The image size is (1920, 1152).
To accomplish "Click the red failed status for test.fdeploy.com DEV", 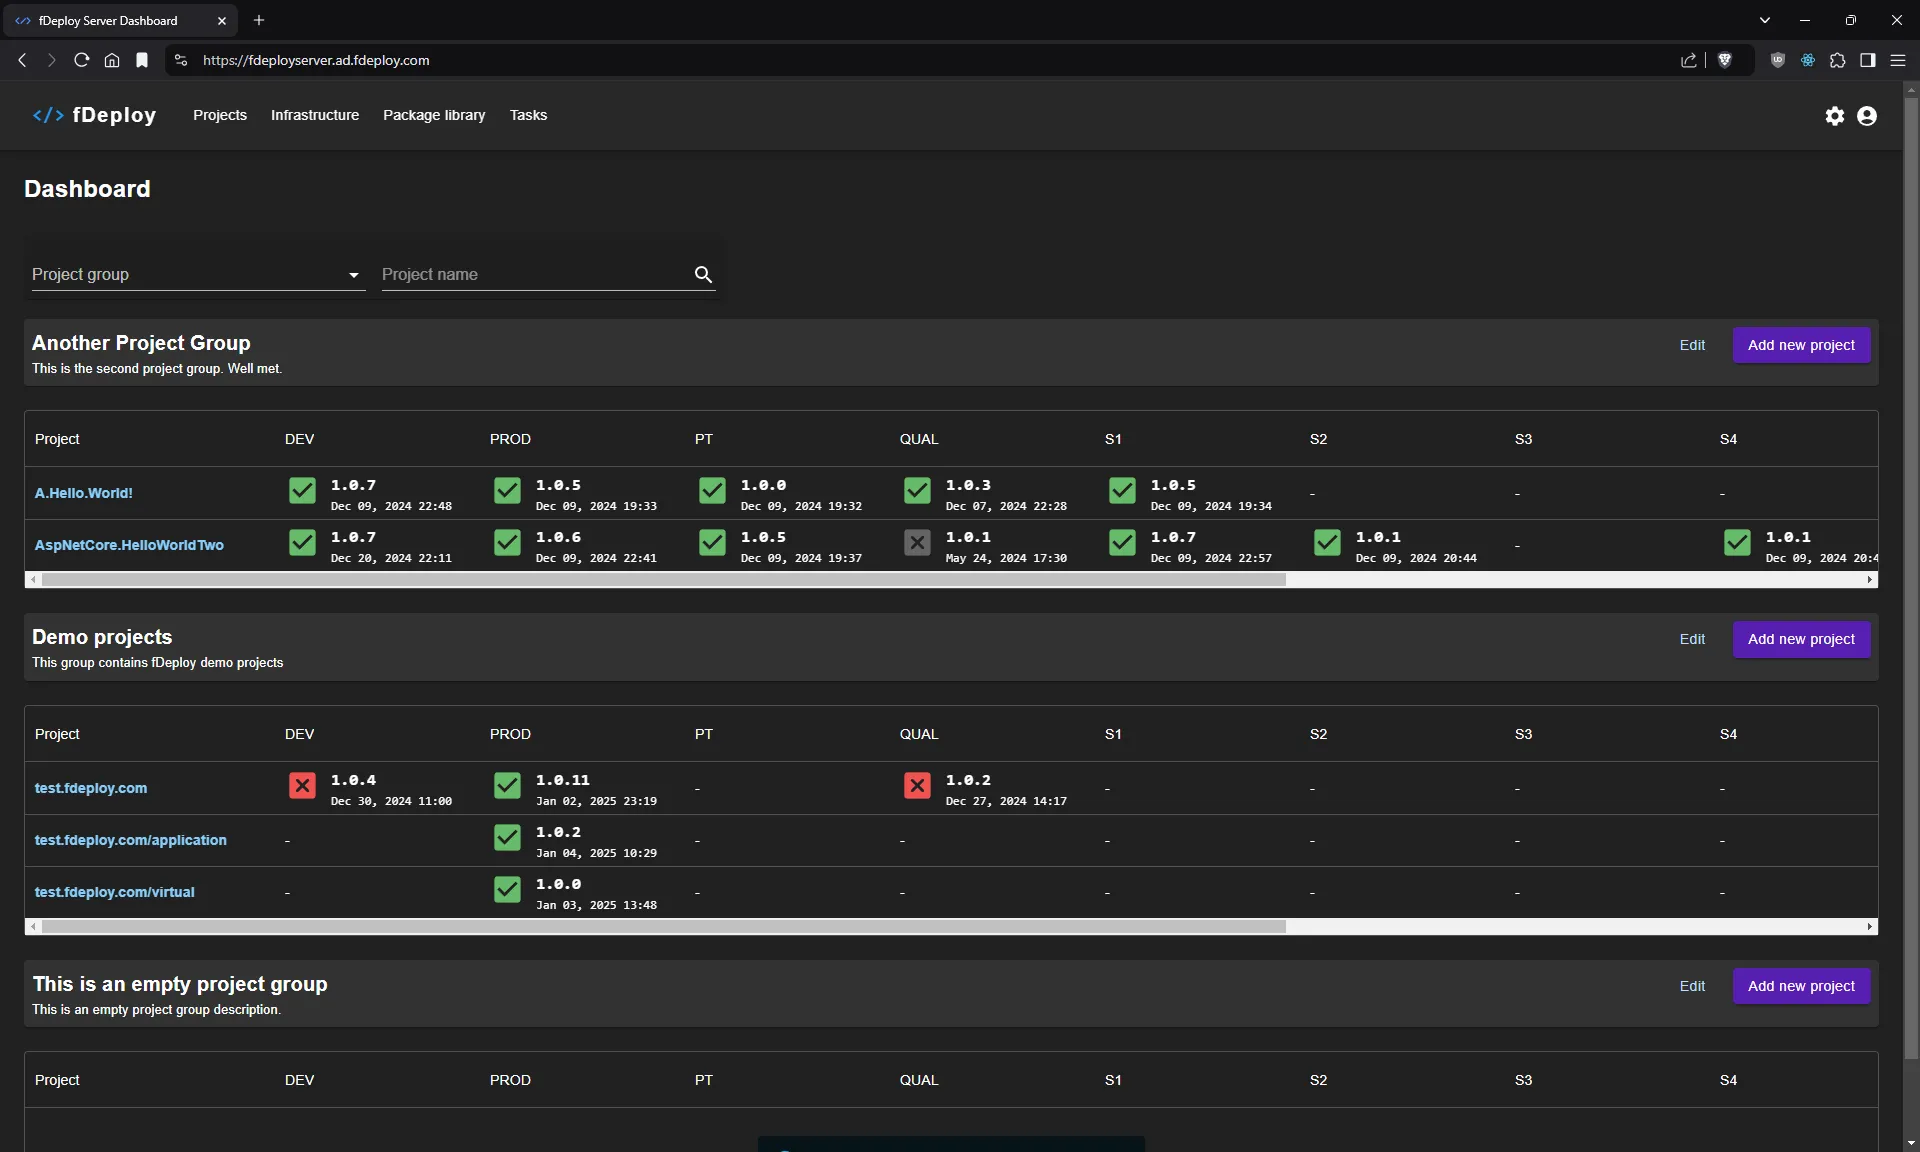I will [x=302, y=787].
